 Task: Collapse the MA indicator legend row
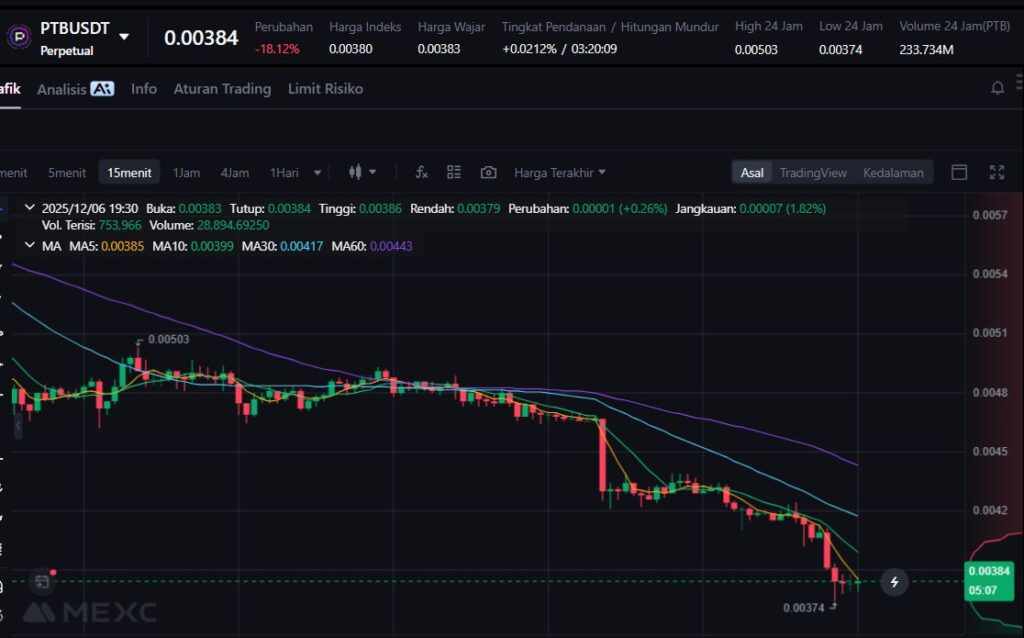pos(27,245)
